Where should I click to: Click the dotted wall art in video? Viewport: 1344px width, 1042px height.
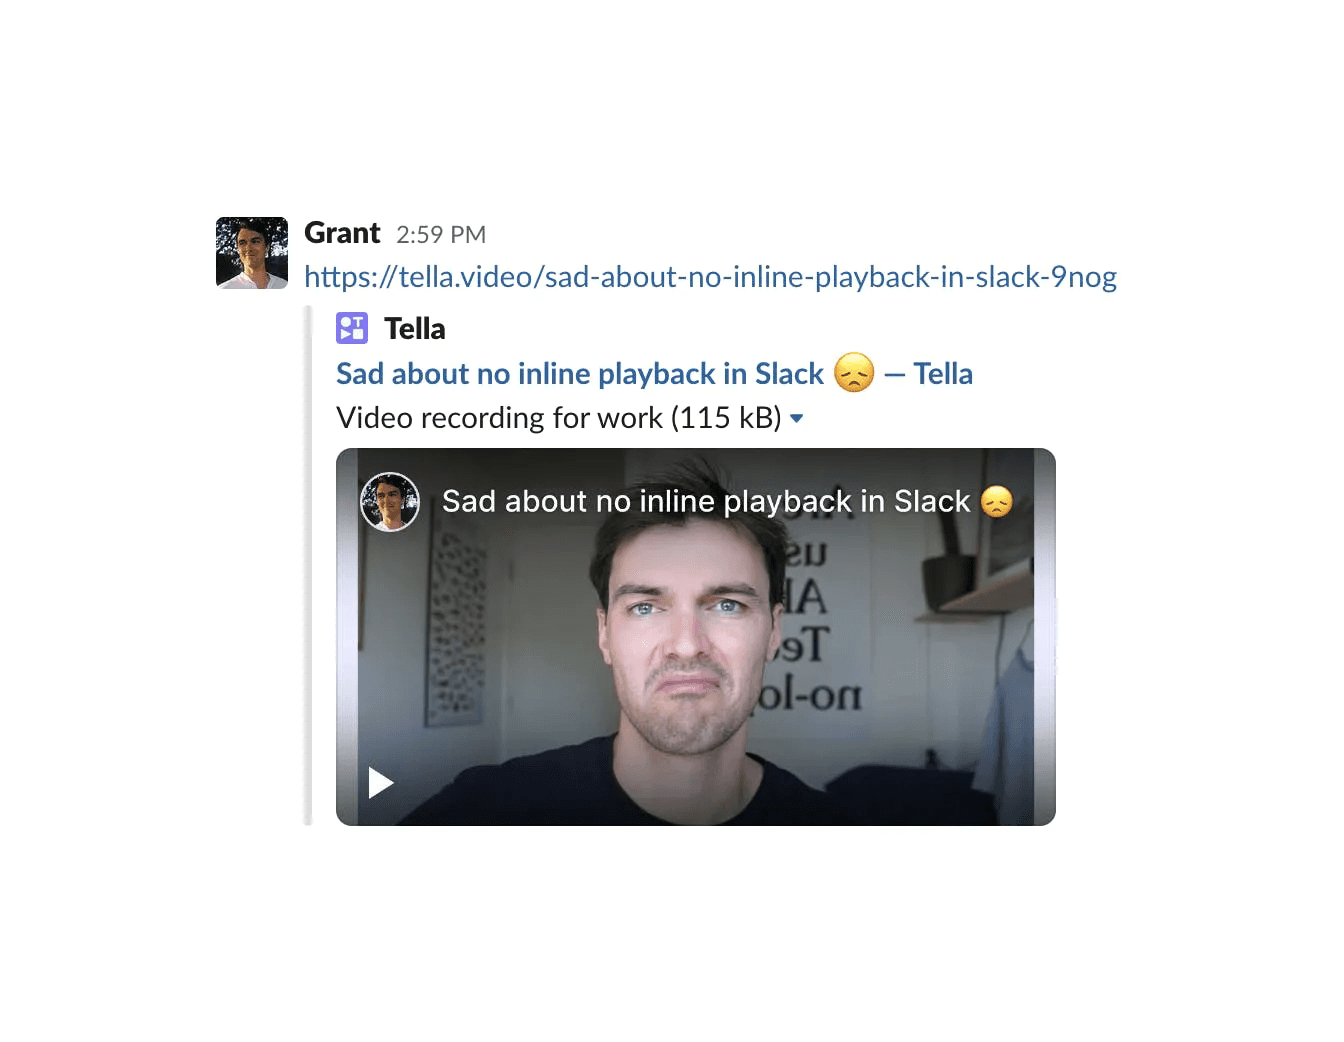pos(458,620)
